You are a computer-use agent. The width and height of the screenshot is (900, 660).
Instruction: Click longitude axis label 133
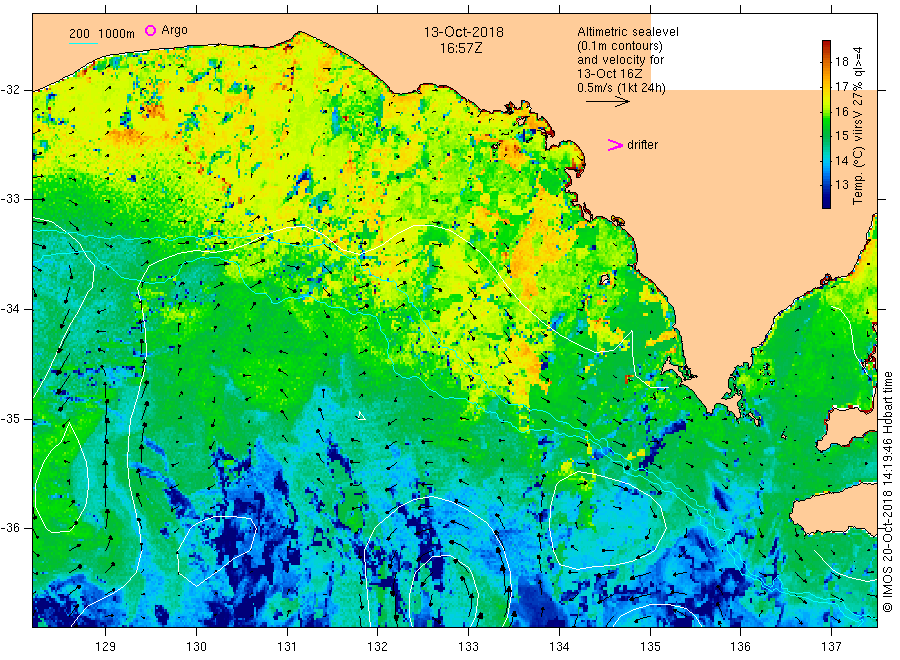[468, 647]
